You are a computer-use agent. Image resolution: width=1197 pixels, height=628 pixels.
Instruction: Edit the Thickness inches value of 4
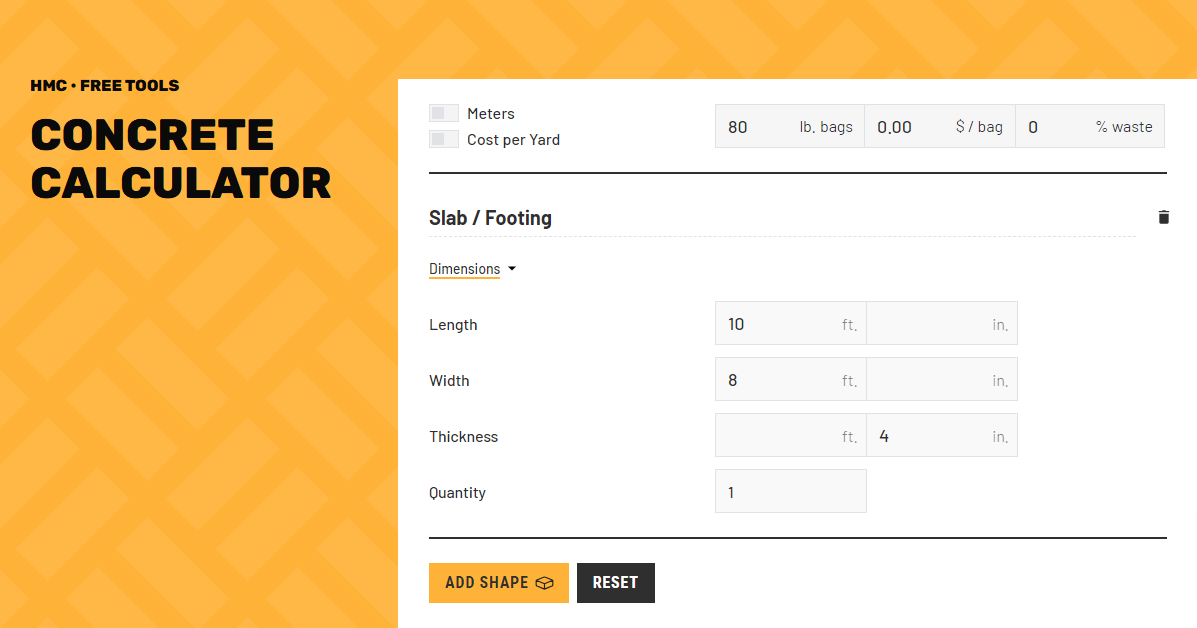(x=941, y=435)
